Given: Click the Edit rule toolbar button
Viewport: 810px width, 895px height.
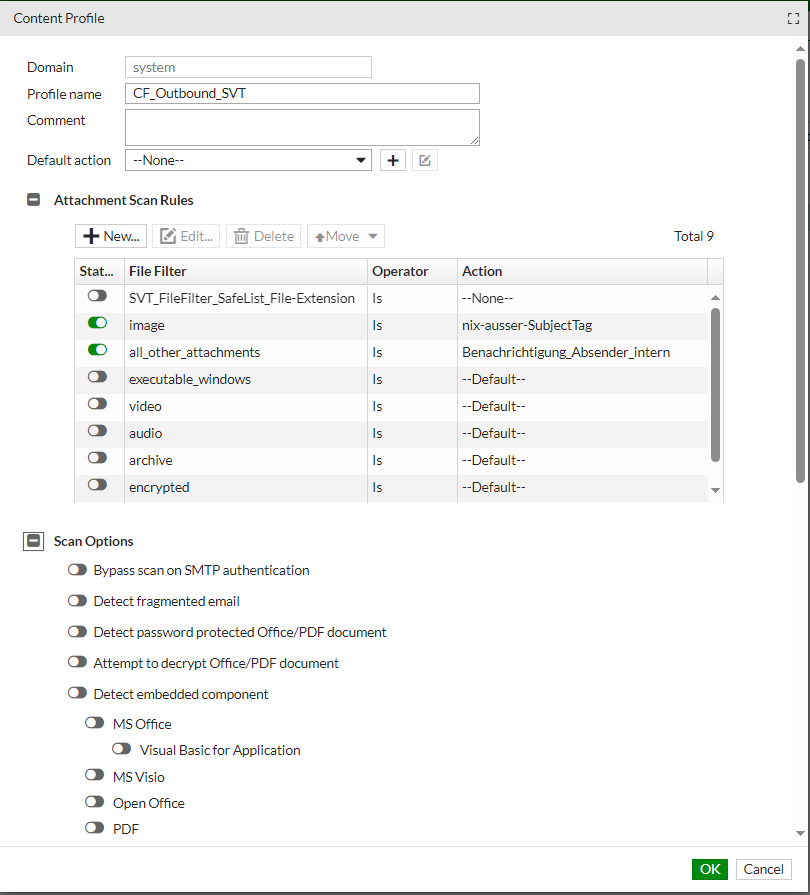Looking at the screenshot, I should pyautogui.click(x=187, y=236).
